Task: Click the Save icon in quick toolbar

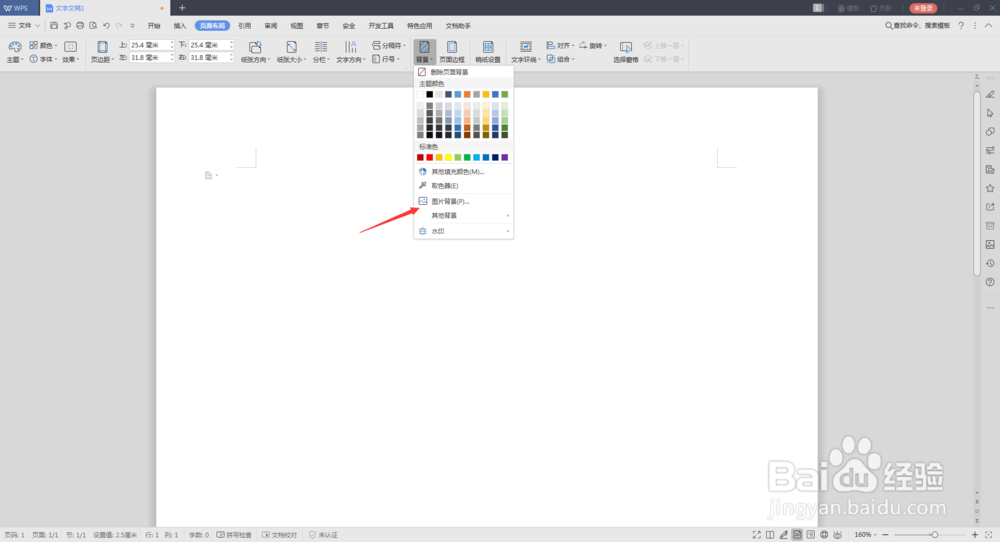Action: (54, 26)
